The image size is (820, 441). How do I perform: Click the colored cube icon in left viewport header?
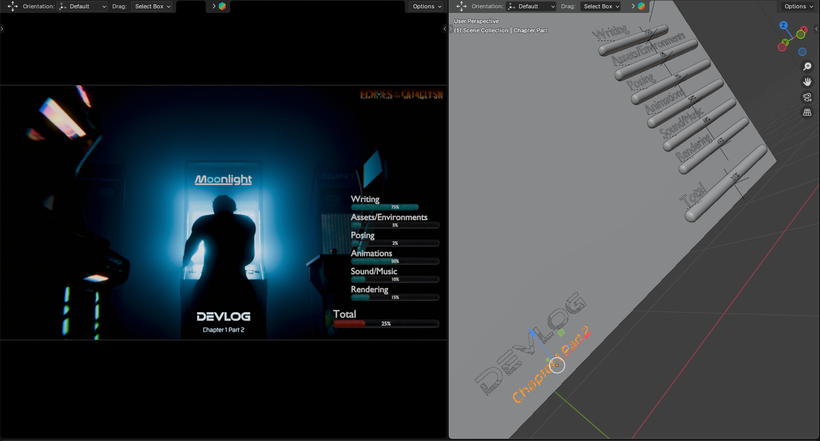222,6
